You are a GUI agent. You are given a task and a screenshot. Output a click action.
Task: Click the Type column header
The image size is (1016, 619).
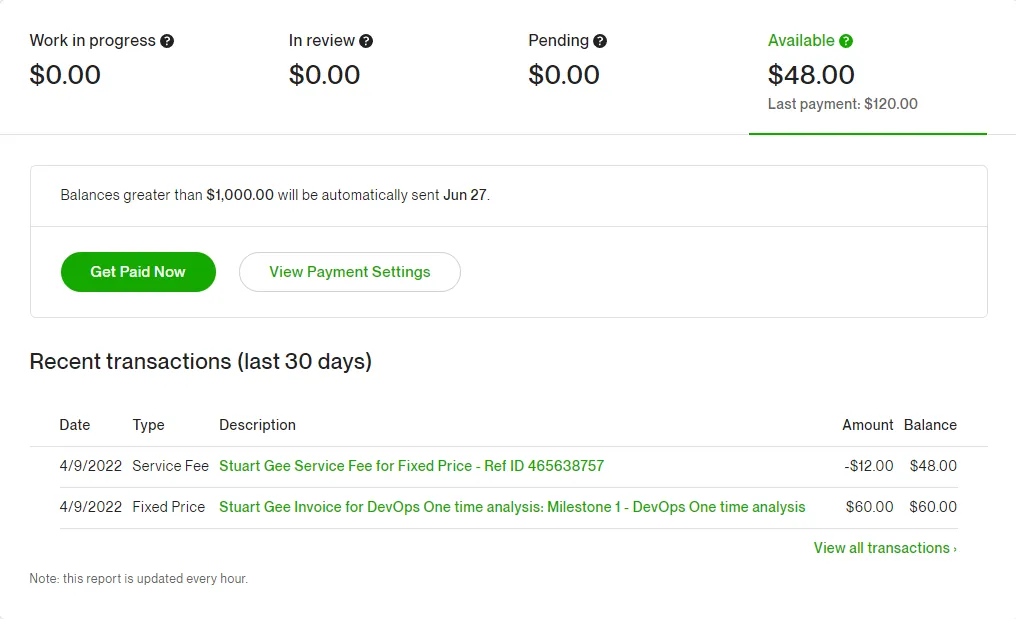148,425
